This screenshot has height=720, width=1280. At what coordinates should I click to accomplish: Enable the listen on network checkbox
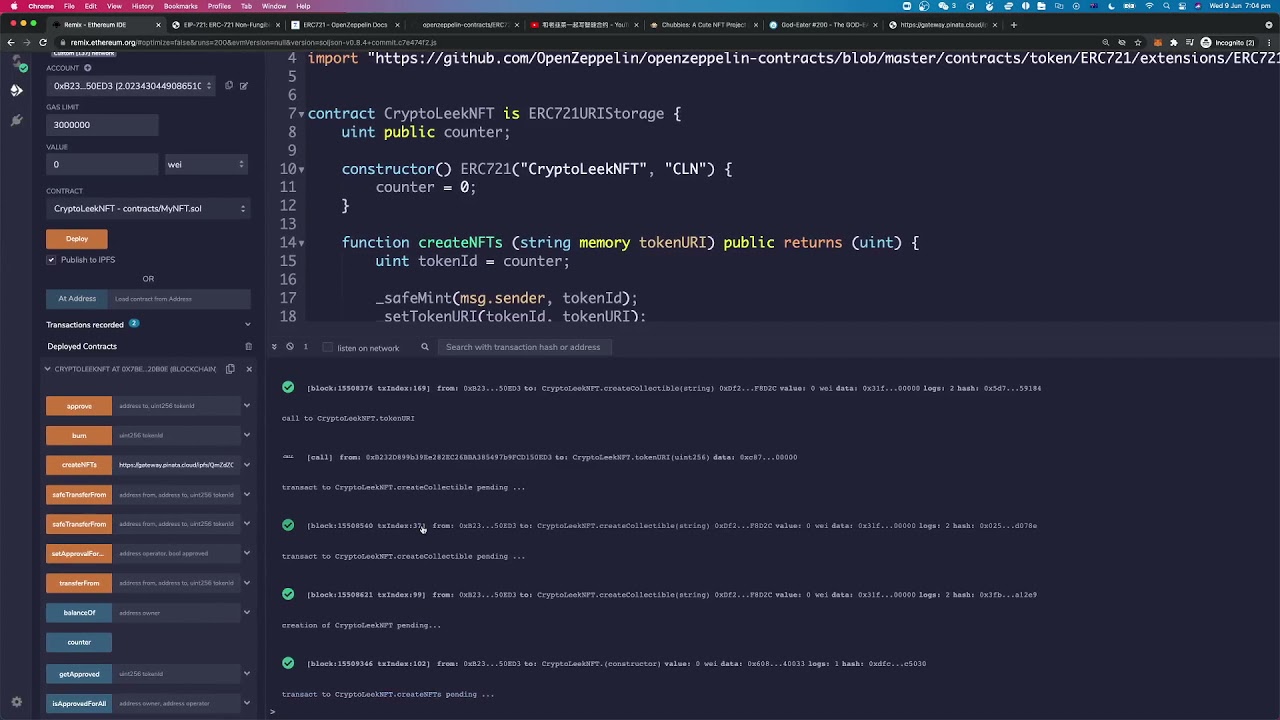(327, 348)
